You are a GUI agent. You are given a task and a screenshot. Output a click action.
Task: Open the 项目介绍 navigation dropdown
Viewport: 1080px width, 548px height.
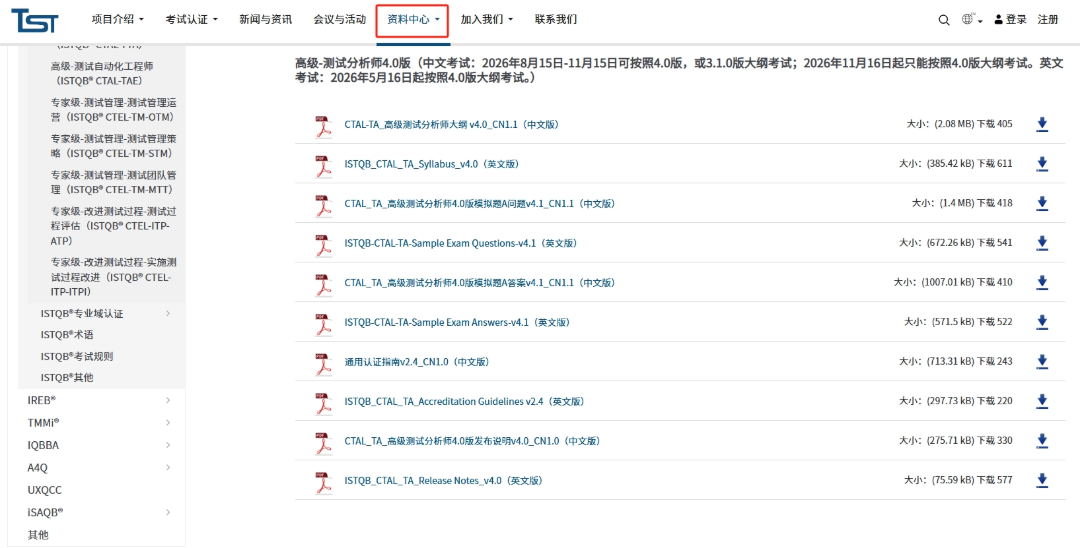(x=117, y=20)
